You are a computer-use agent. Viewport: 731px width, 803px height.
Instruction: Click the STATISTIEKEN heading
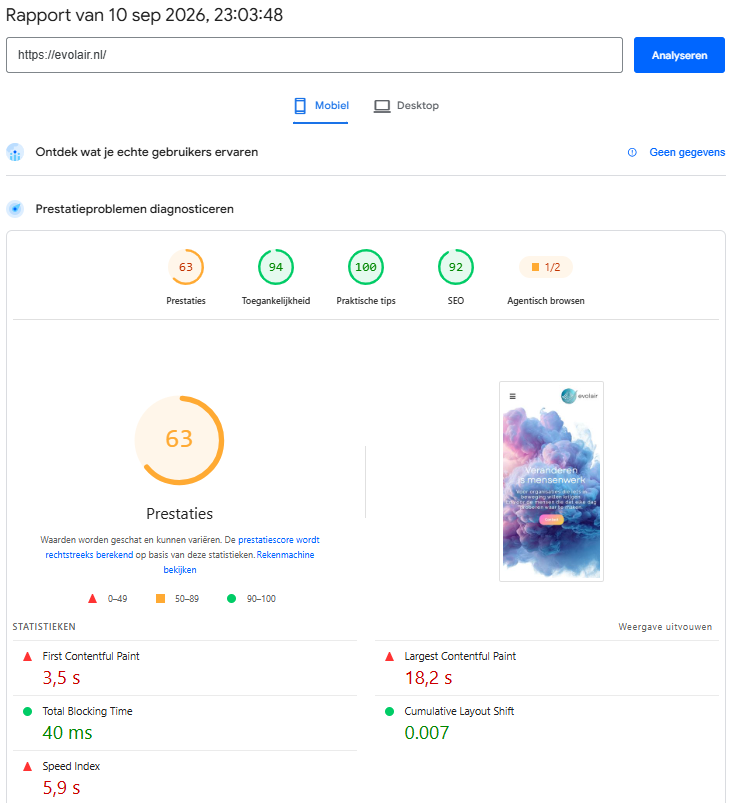pyautogui.click(x=44, y=627)
